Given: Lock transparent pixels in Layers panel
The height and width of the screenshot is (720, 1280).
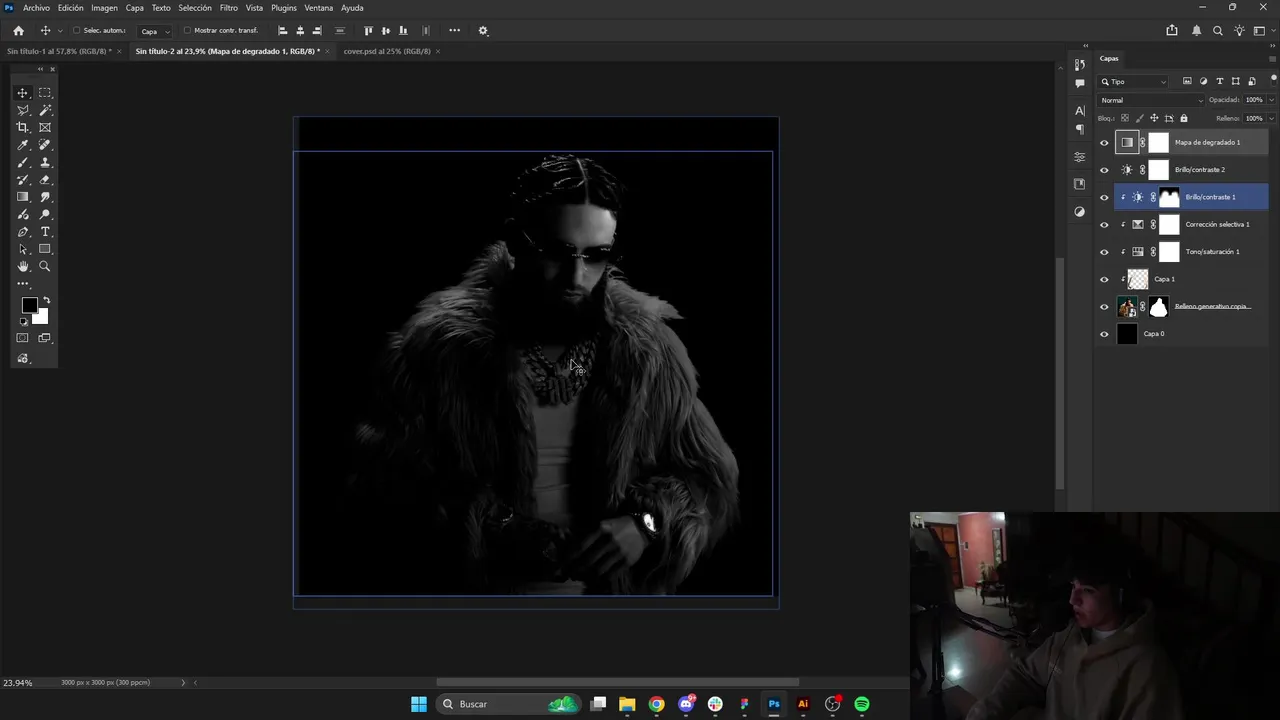Looking at the screenshot, I should point(1123,118).
